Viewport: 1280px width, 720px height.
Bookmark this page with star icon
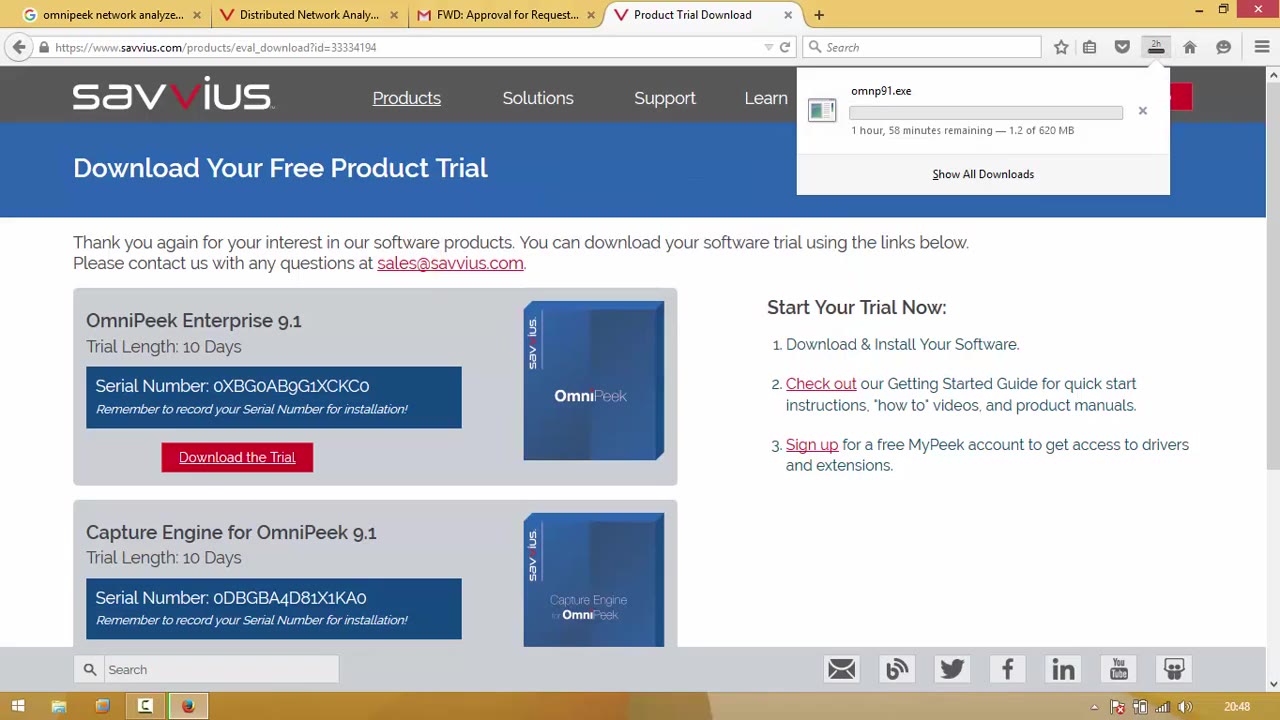1061,47
